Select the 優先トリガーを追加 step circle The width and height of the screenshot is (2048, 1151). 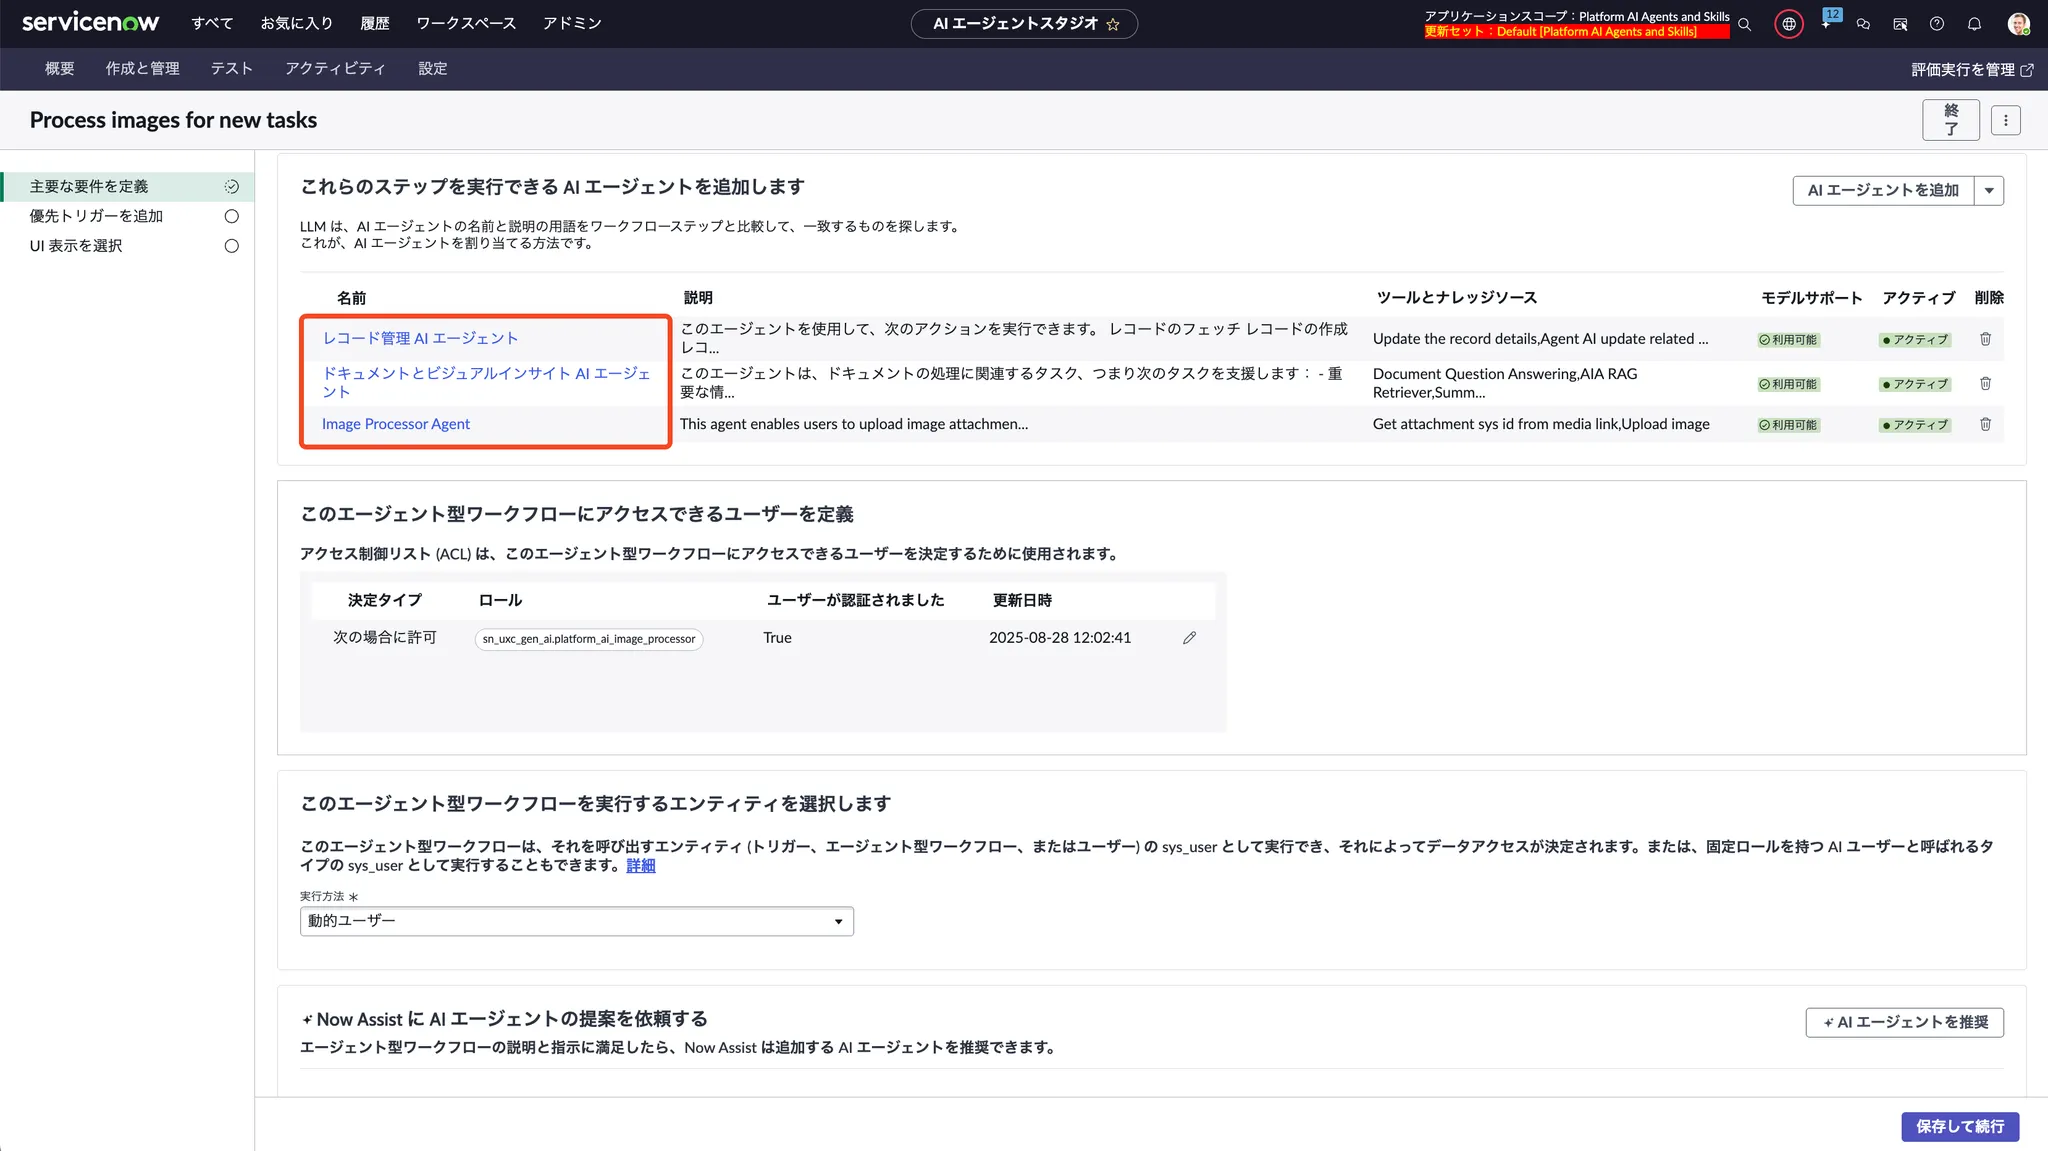click(231, 216)
